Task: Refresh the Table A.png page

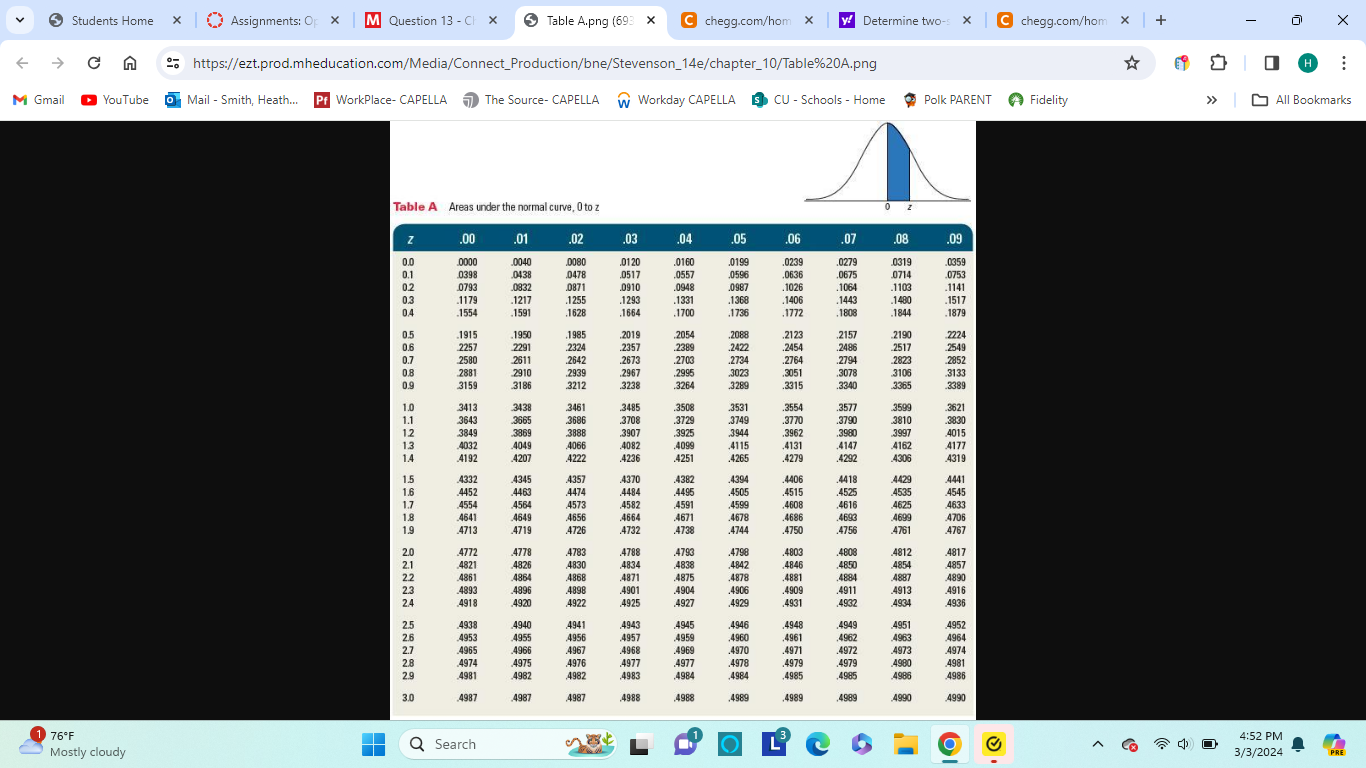Action: coord(94,61)
